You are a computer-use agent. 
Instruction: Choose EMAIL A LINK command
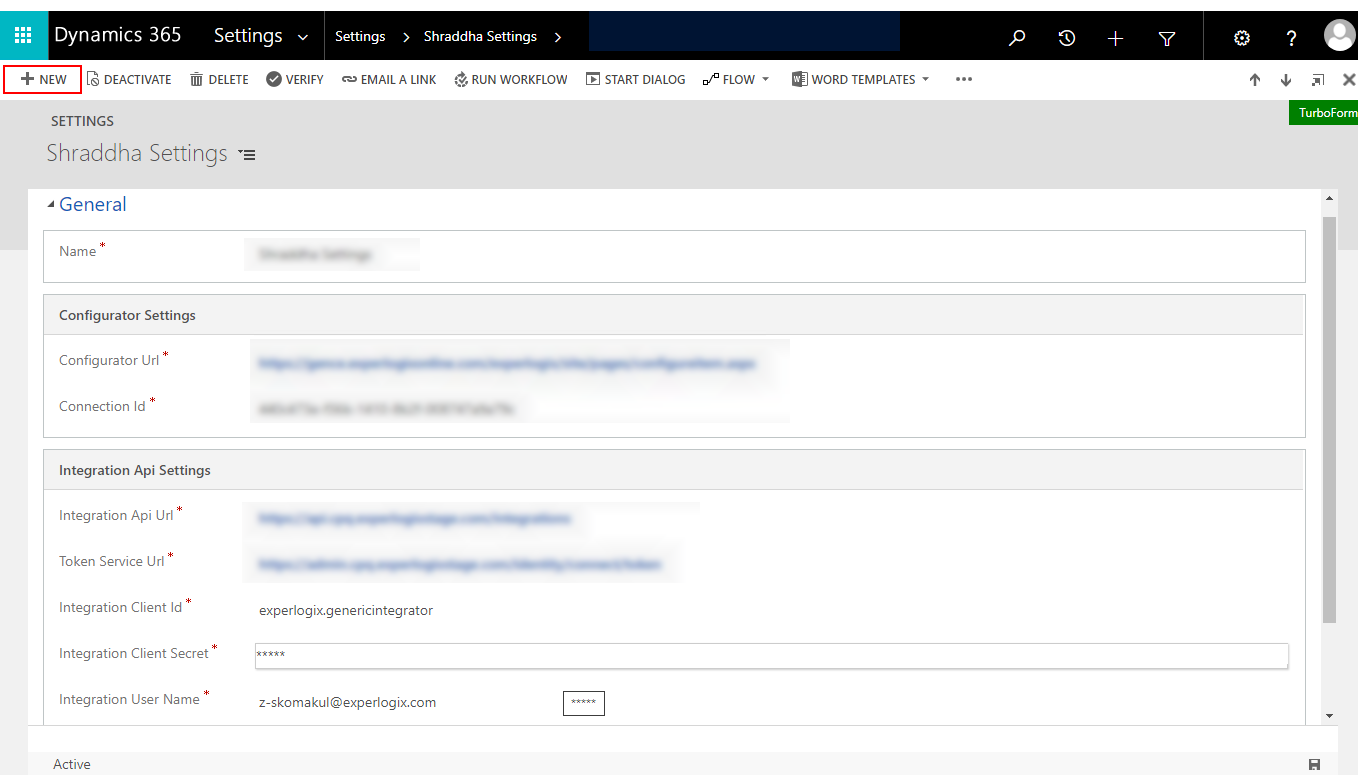pyautogui.click(x=389, y=79)
